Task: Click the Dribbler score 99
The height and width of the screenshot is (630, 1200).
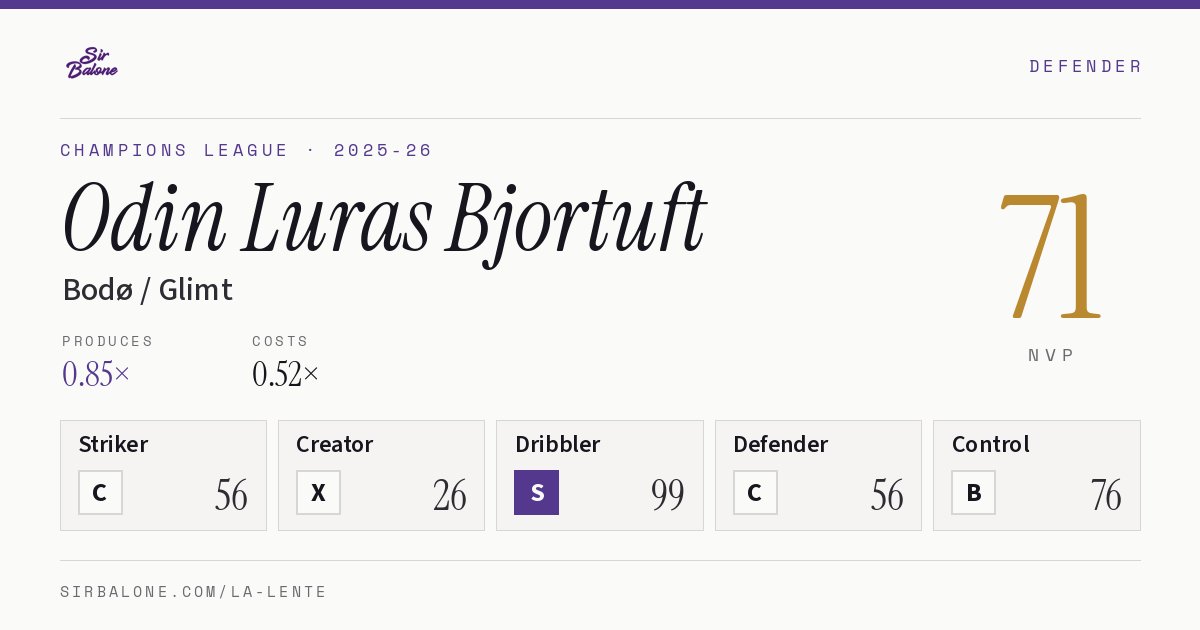Action: (667, 495)
